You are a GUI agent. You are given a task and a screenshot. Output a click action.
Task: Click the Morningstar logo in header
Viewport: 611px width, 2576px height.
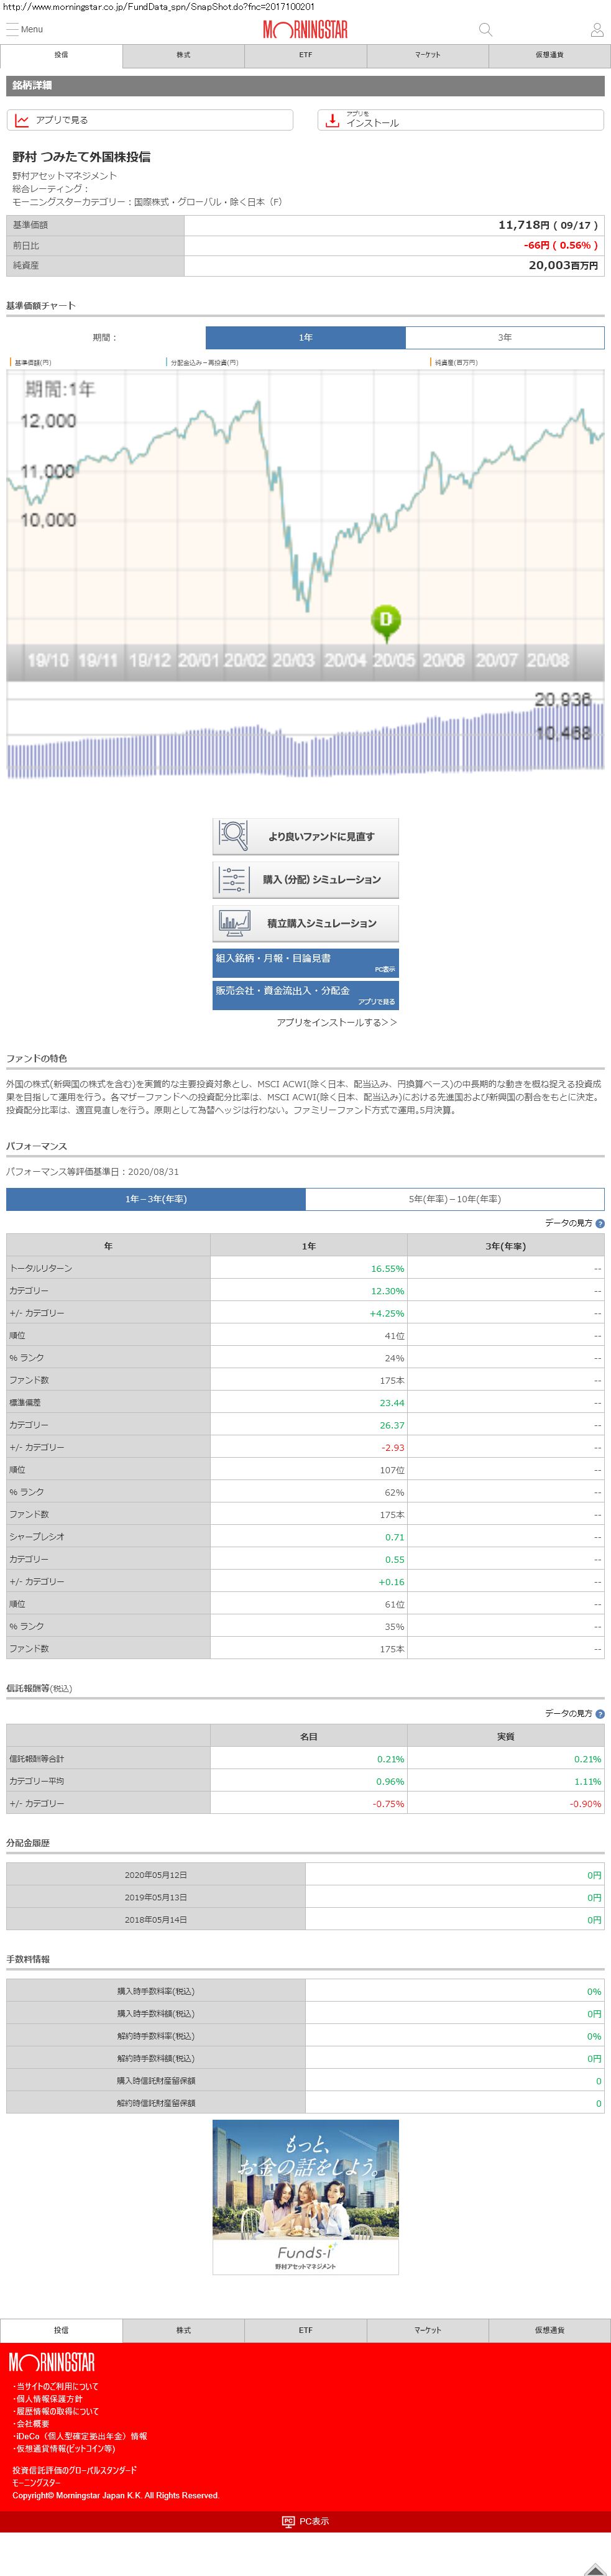point(305,30)
